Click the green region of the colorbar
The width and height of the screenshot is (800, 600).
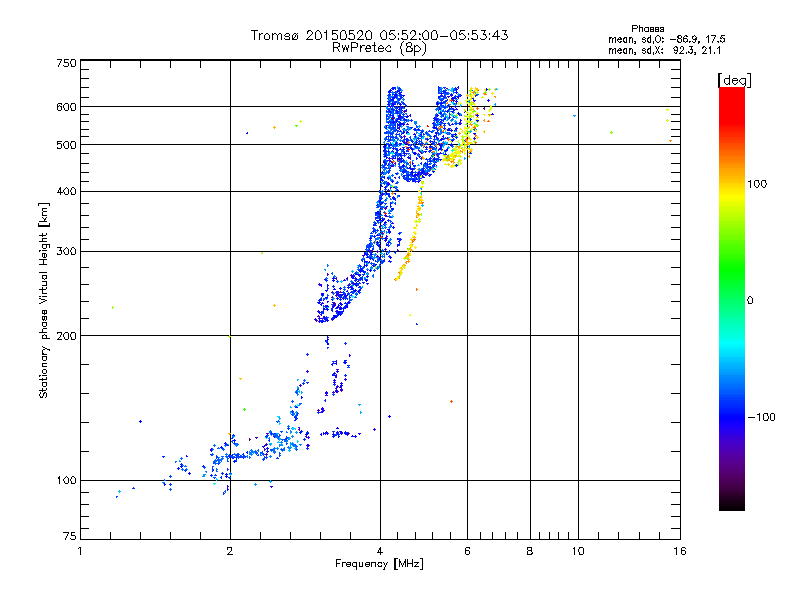pyautogui.click(x=732, y=270)
